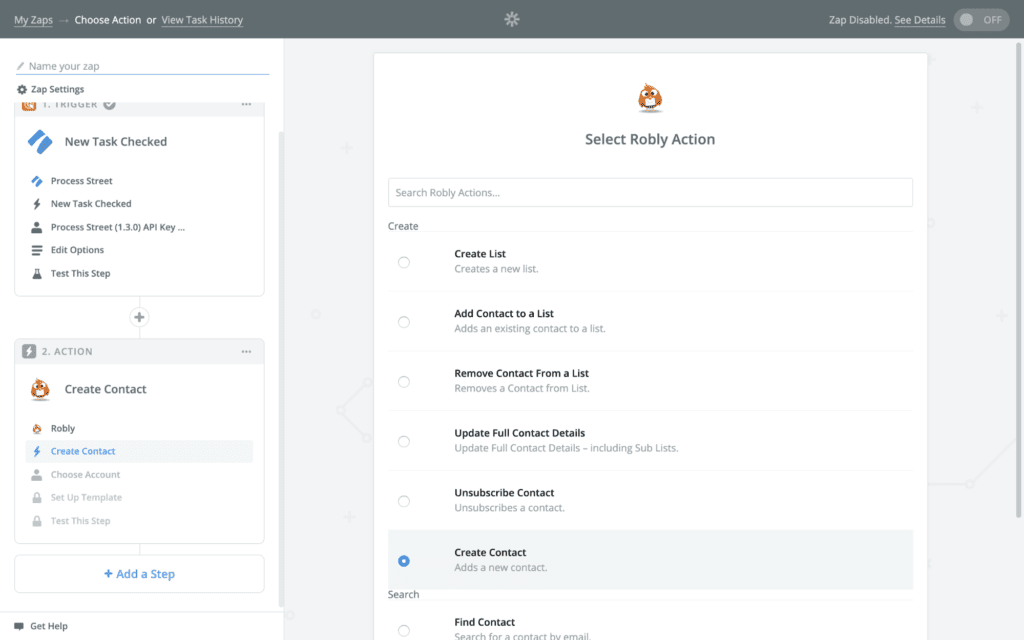The height and width of the screenshot is (640, 1024).
Task: Click the Select Robly Action heading
Action: (650, 139)
